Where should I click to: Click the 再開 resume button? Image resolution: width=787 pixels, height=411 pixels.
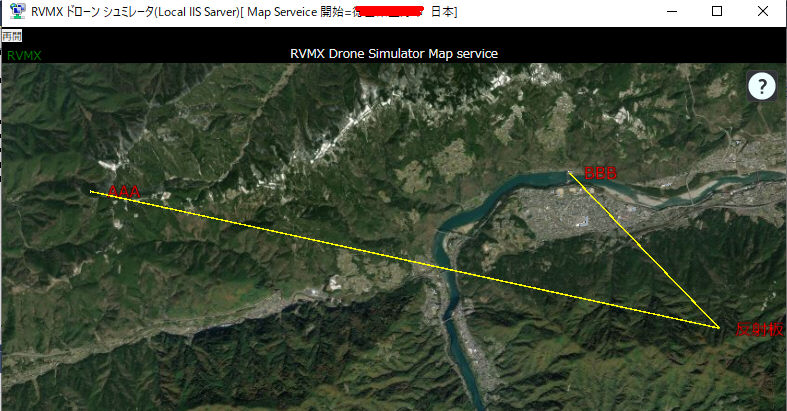[x=12, y=36]
